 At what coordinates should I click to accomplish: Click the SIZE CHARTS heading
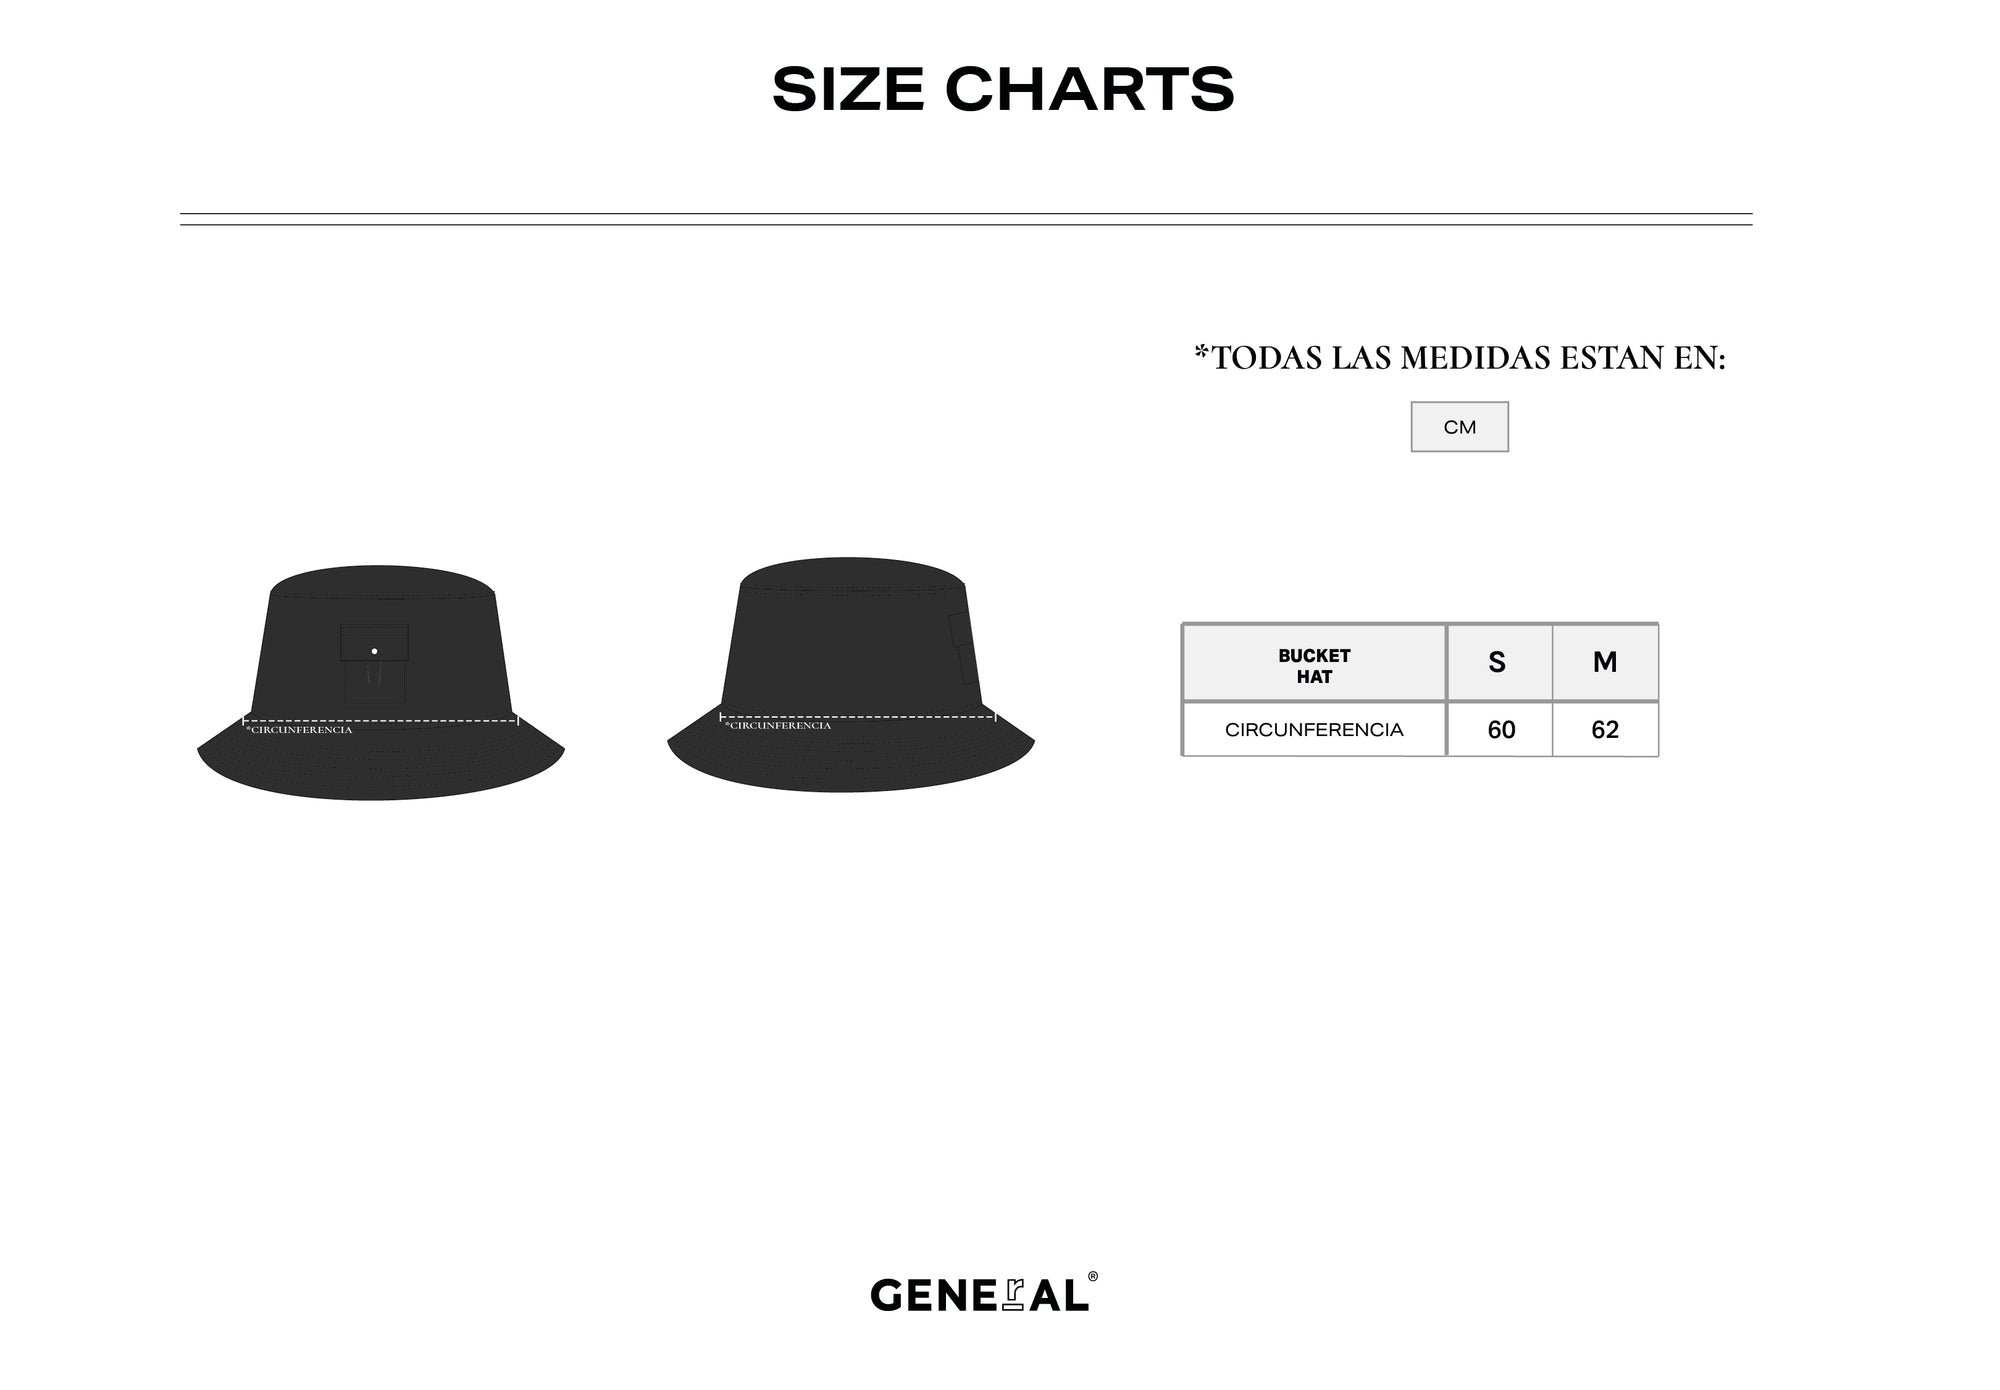click(1003, 90)
